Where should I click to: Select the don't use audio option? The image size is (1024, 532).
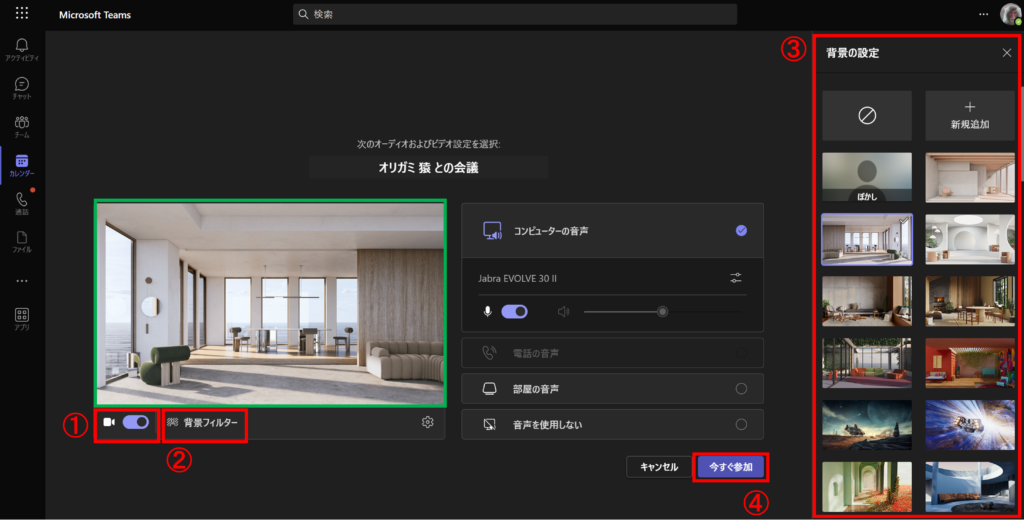coord(741,424)
